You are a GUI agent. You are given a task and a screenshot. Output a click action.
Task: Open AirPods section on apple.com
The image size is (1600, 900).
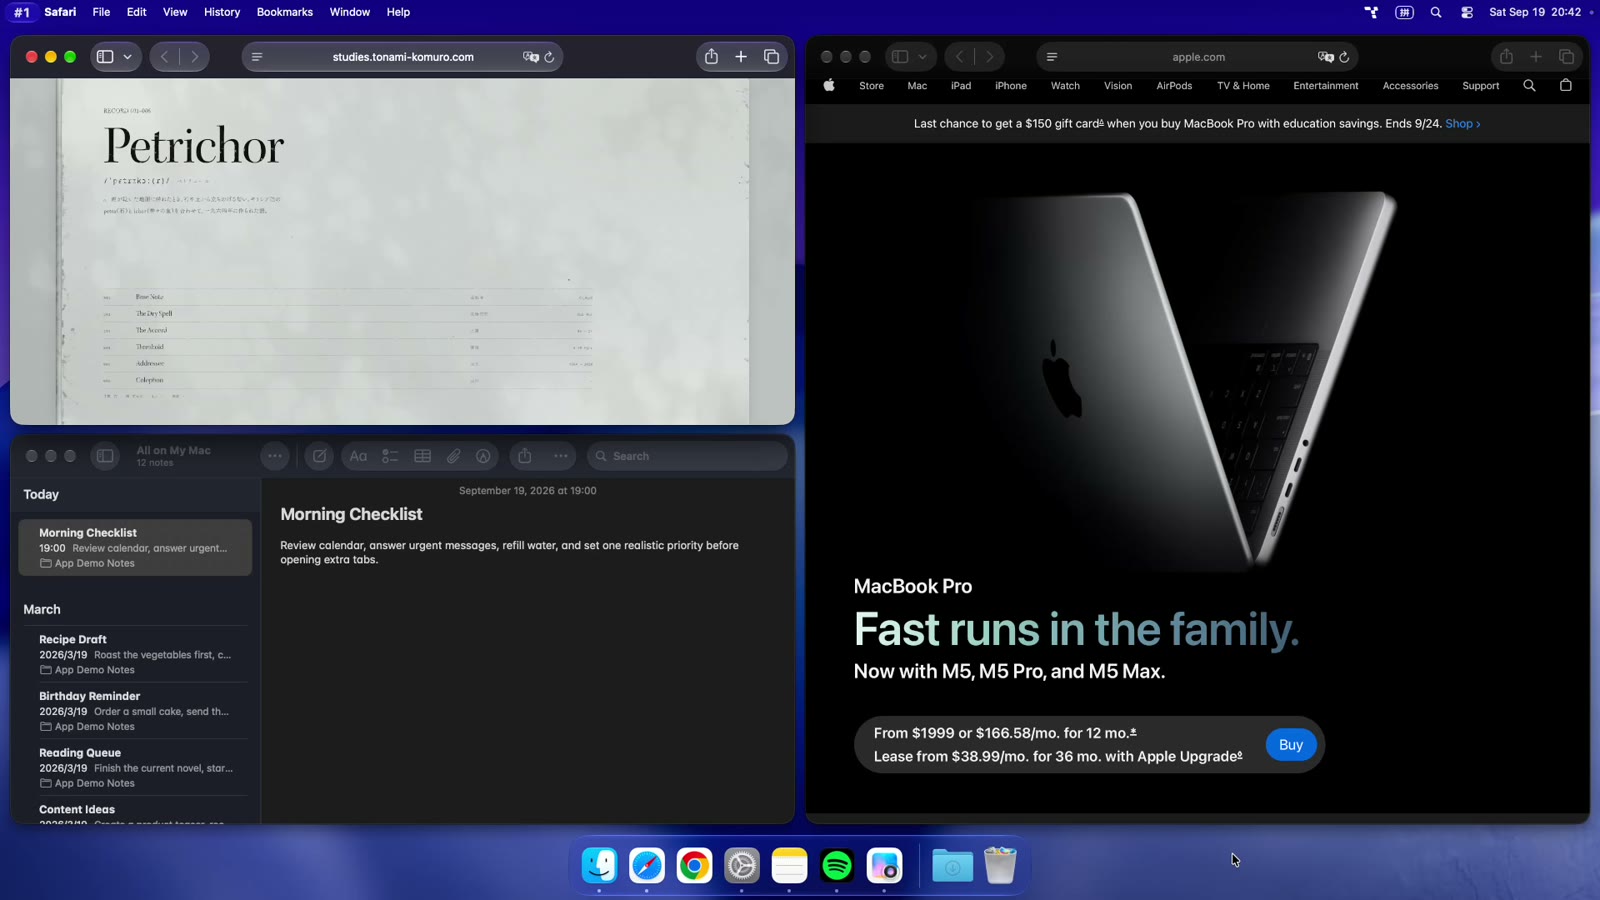[x=1174, y=86]
